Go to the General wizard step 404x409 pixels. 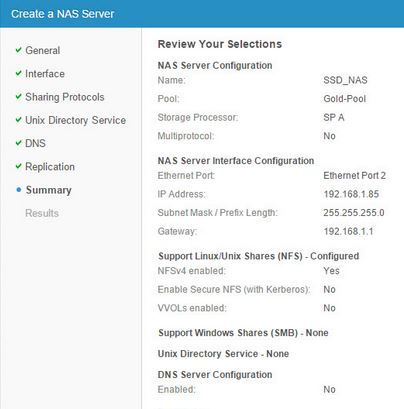coord(43,51)
